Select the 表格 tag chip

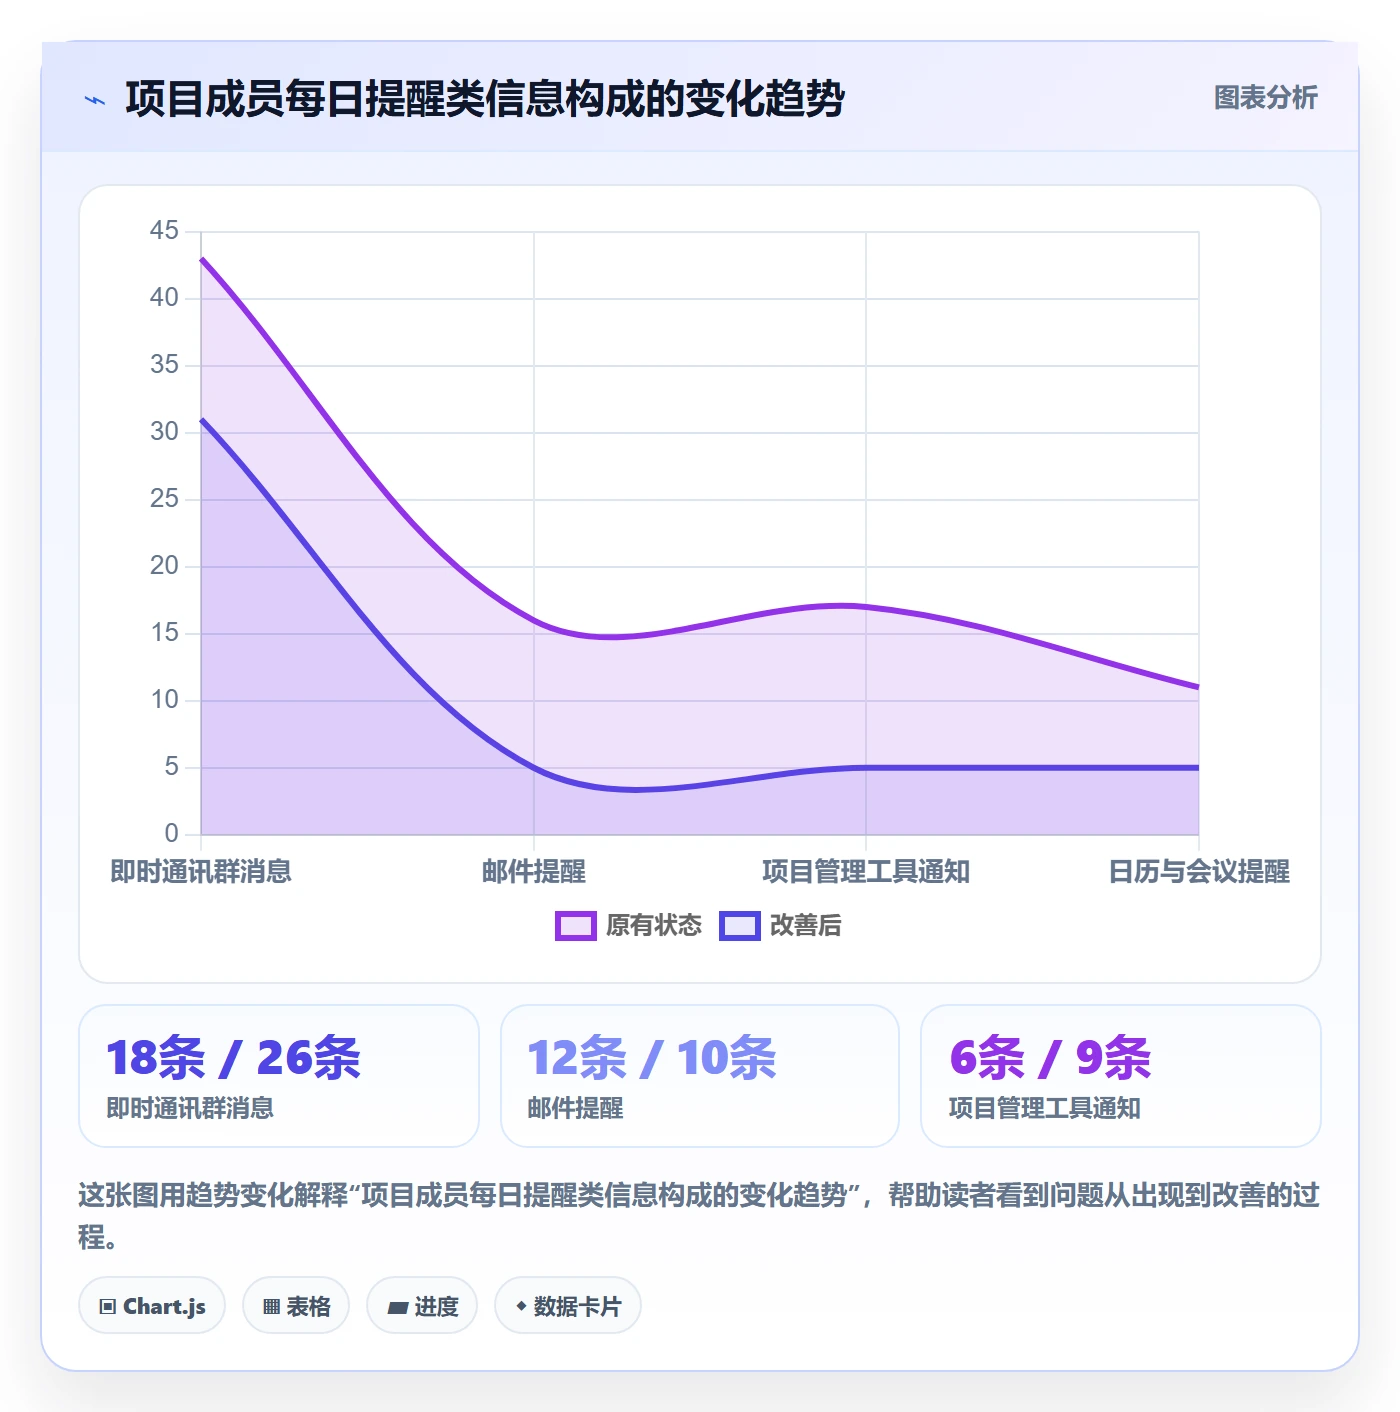(x=296, y=1306)
